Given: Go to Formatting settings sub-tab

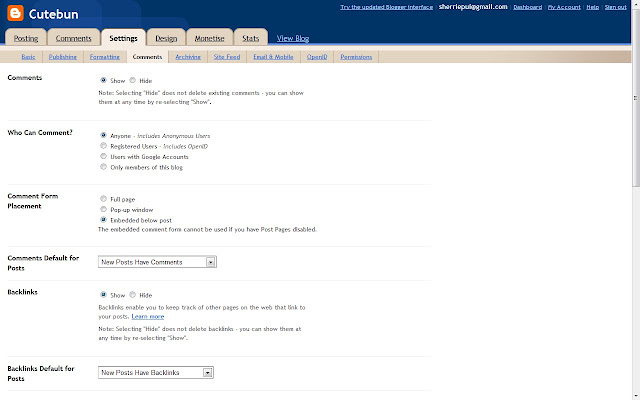Looking at the screenshot, I should tap(105, 57).
